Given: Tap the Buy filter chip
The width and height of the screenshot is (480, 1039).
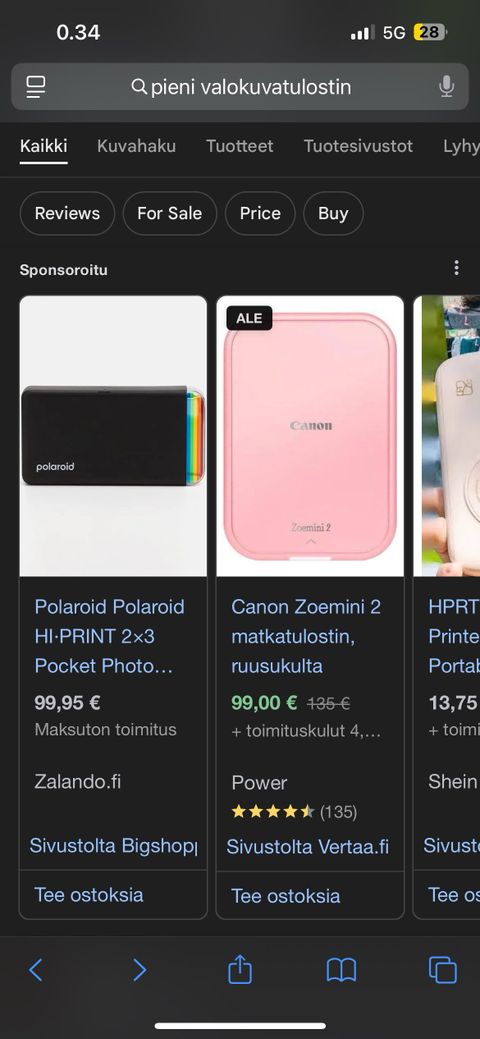Looking at the screenshot, I should (333, 213).
